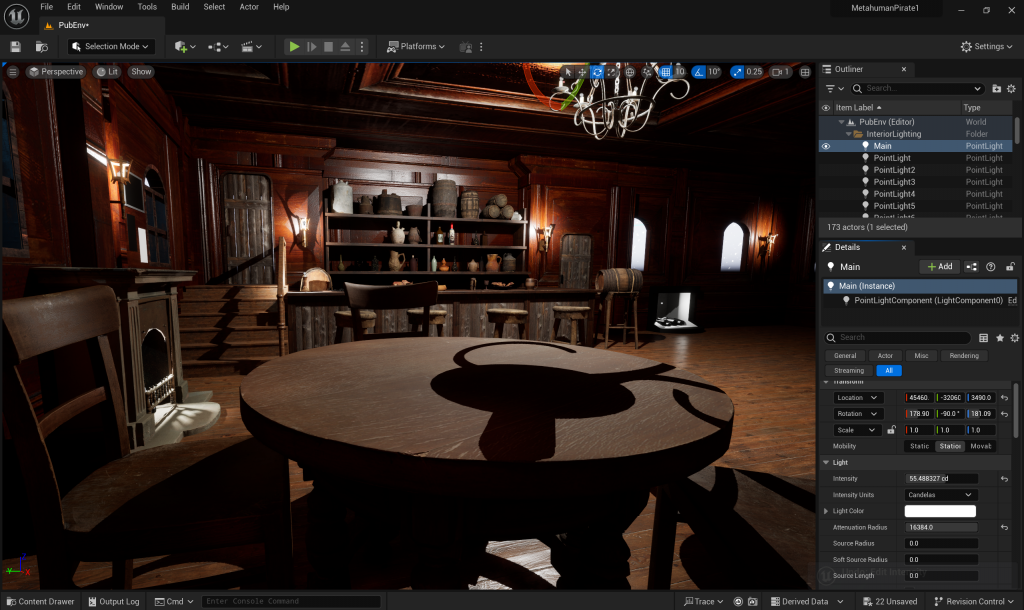1024x610 pixels.
Task: Show All Details categories
Action: click(889, 370)
